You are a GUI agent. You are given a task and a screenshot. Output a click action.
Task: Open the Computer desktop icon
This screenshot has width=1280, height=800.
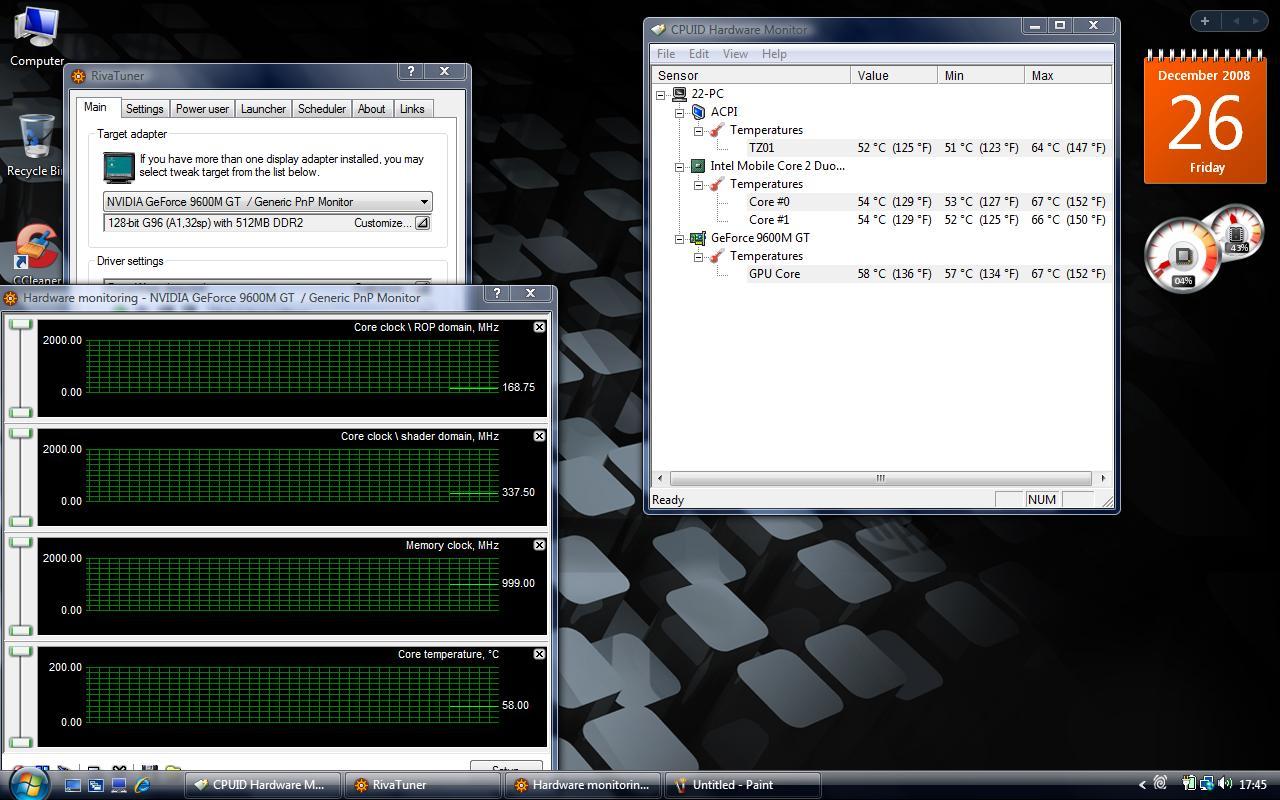pos(36,35)
